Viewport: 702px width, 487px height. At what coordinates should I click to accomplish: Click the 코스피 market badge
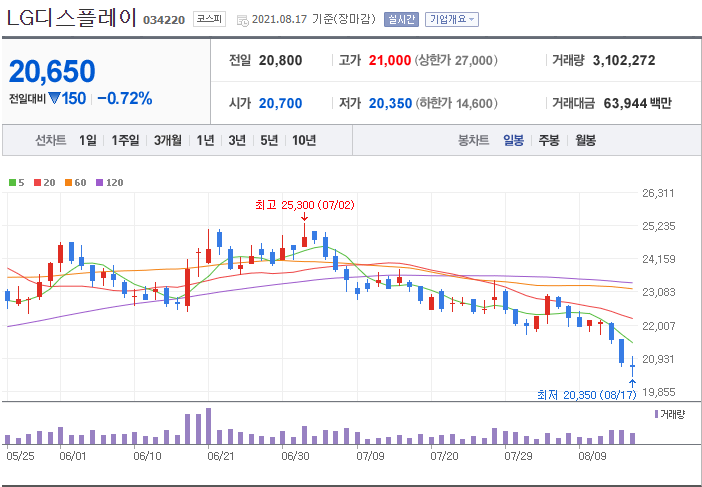209,19
